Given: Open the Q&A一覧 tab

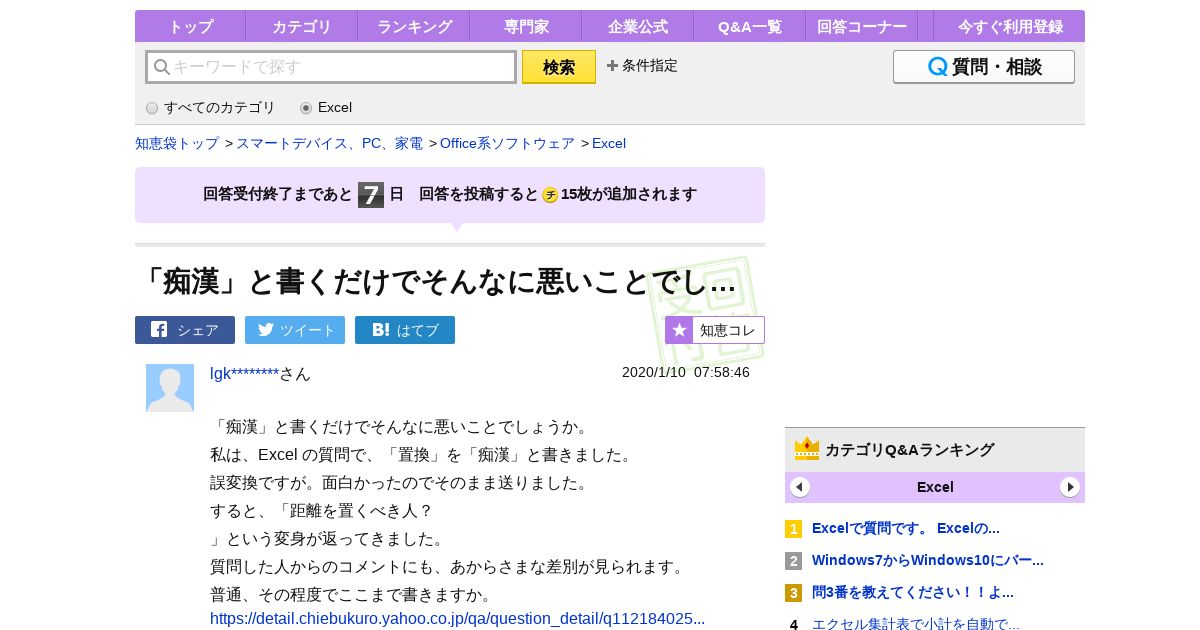Looking at the screenshot, I should coord(749,26).
